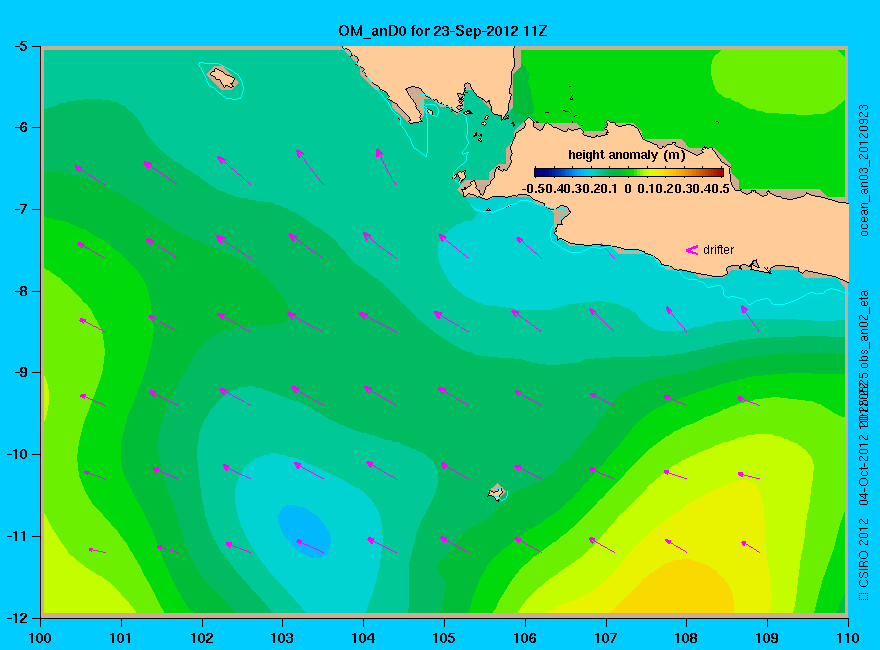Click x-axis label '107'
The width and height of the screenshot is (880, 650).
(x=606, y=638)
